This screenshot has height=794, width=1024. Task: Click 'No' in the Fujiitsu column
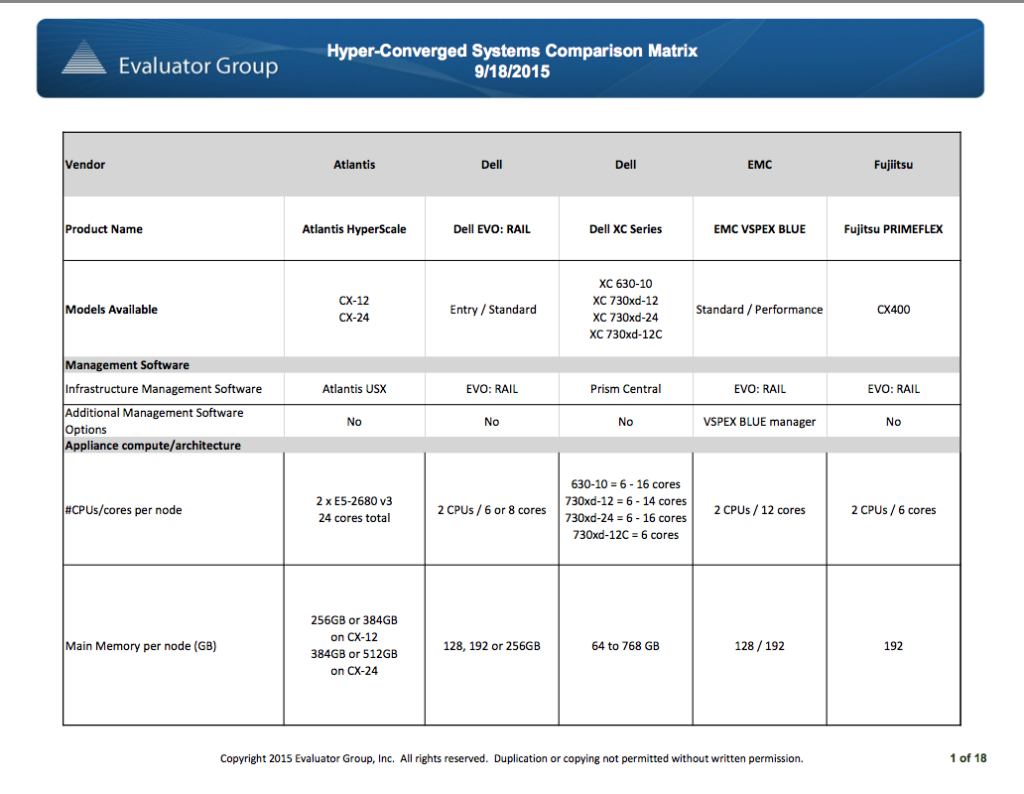[x=893, y=422]
